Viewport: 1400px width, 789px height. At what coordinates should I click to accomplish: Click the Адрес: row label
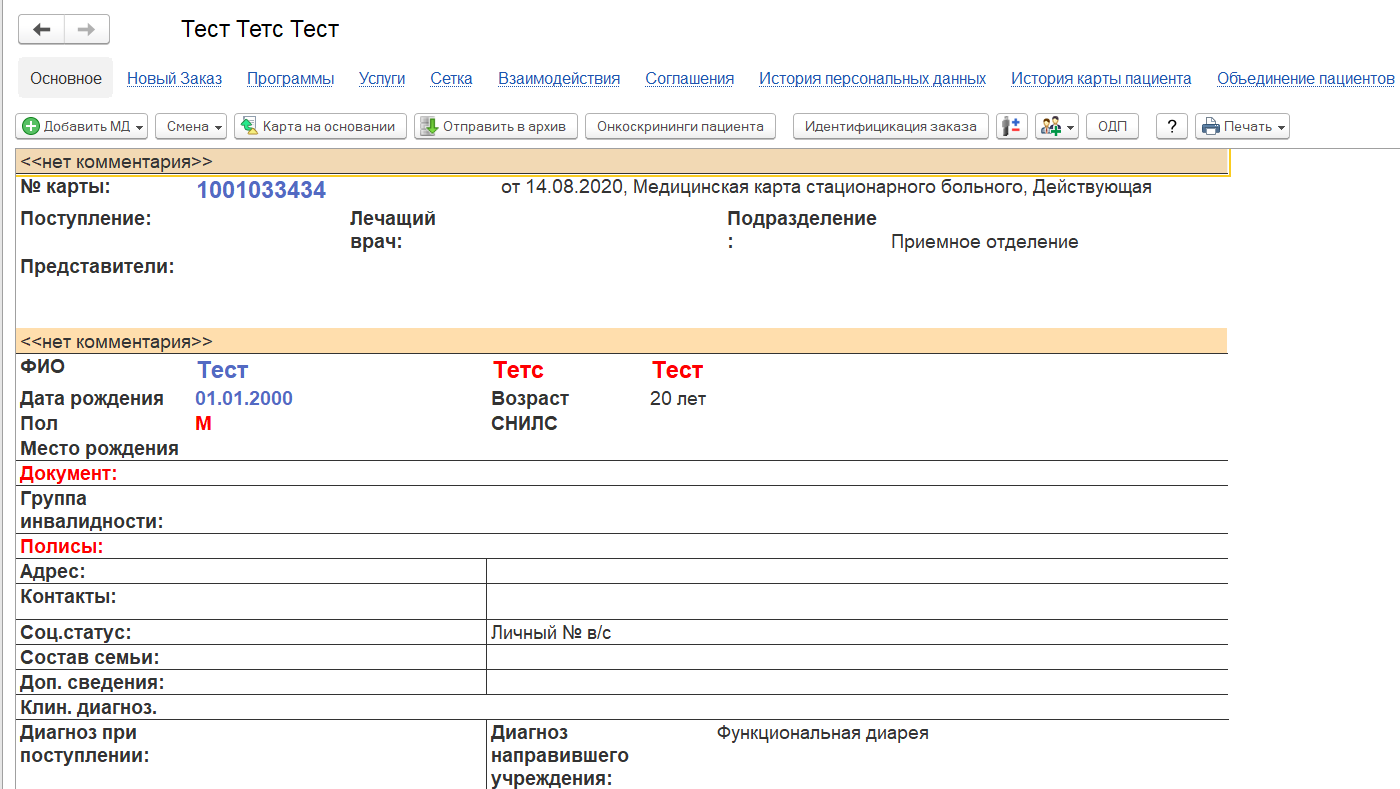point(53,571)
